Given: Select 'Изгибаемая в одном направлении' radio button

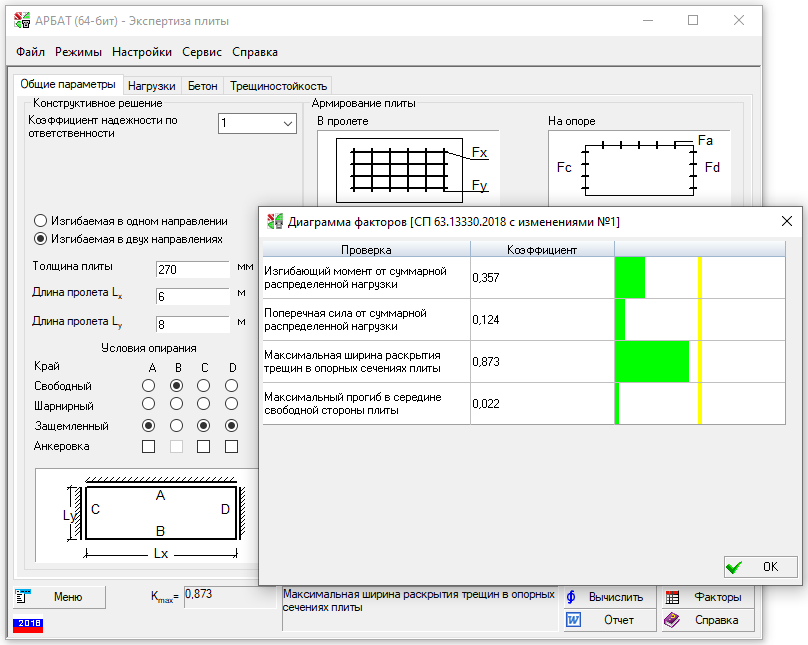Looking at the screenshot, I should tap(40, 221).
